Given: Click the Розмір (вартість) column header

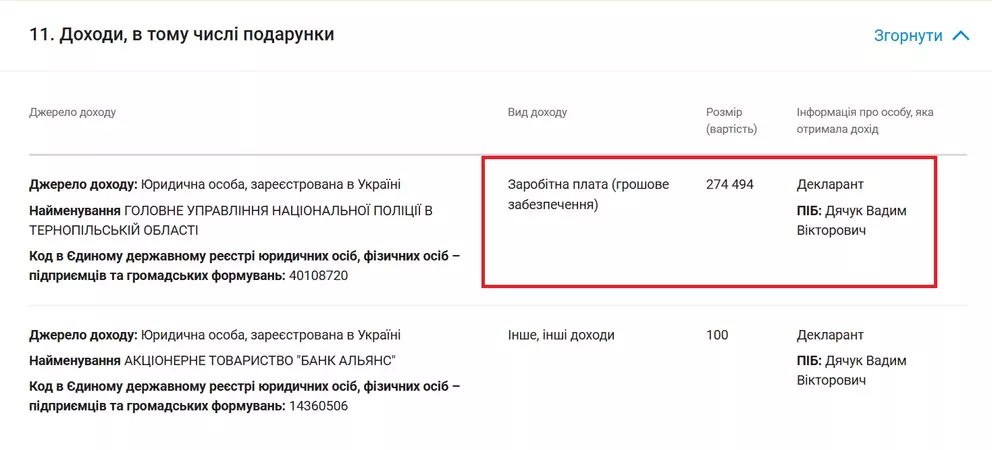Looking at the screenshot, I should point(731,120).
